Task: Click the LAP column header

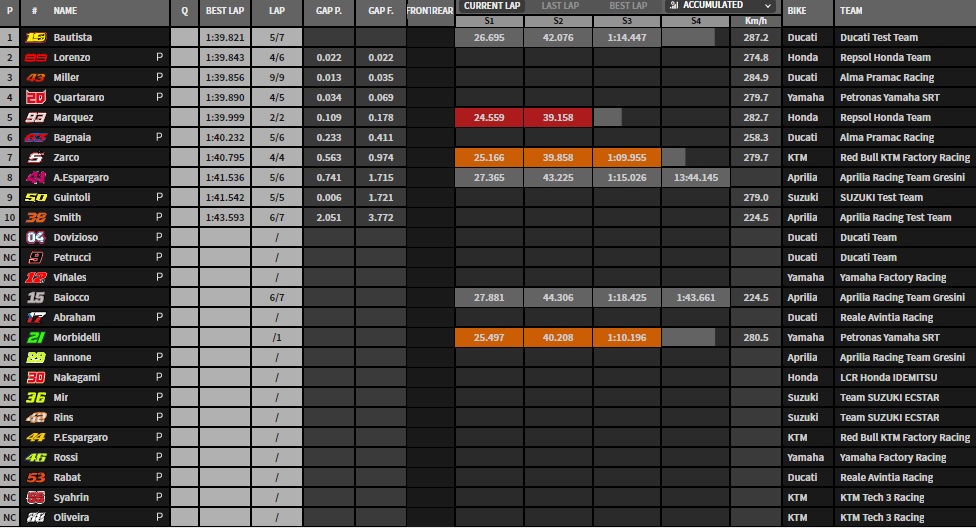Action: [277, 11]
